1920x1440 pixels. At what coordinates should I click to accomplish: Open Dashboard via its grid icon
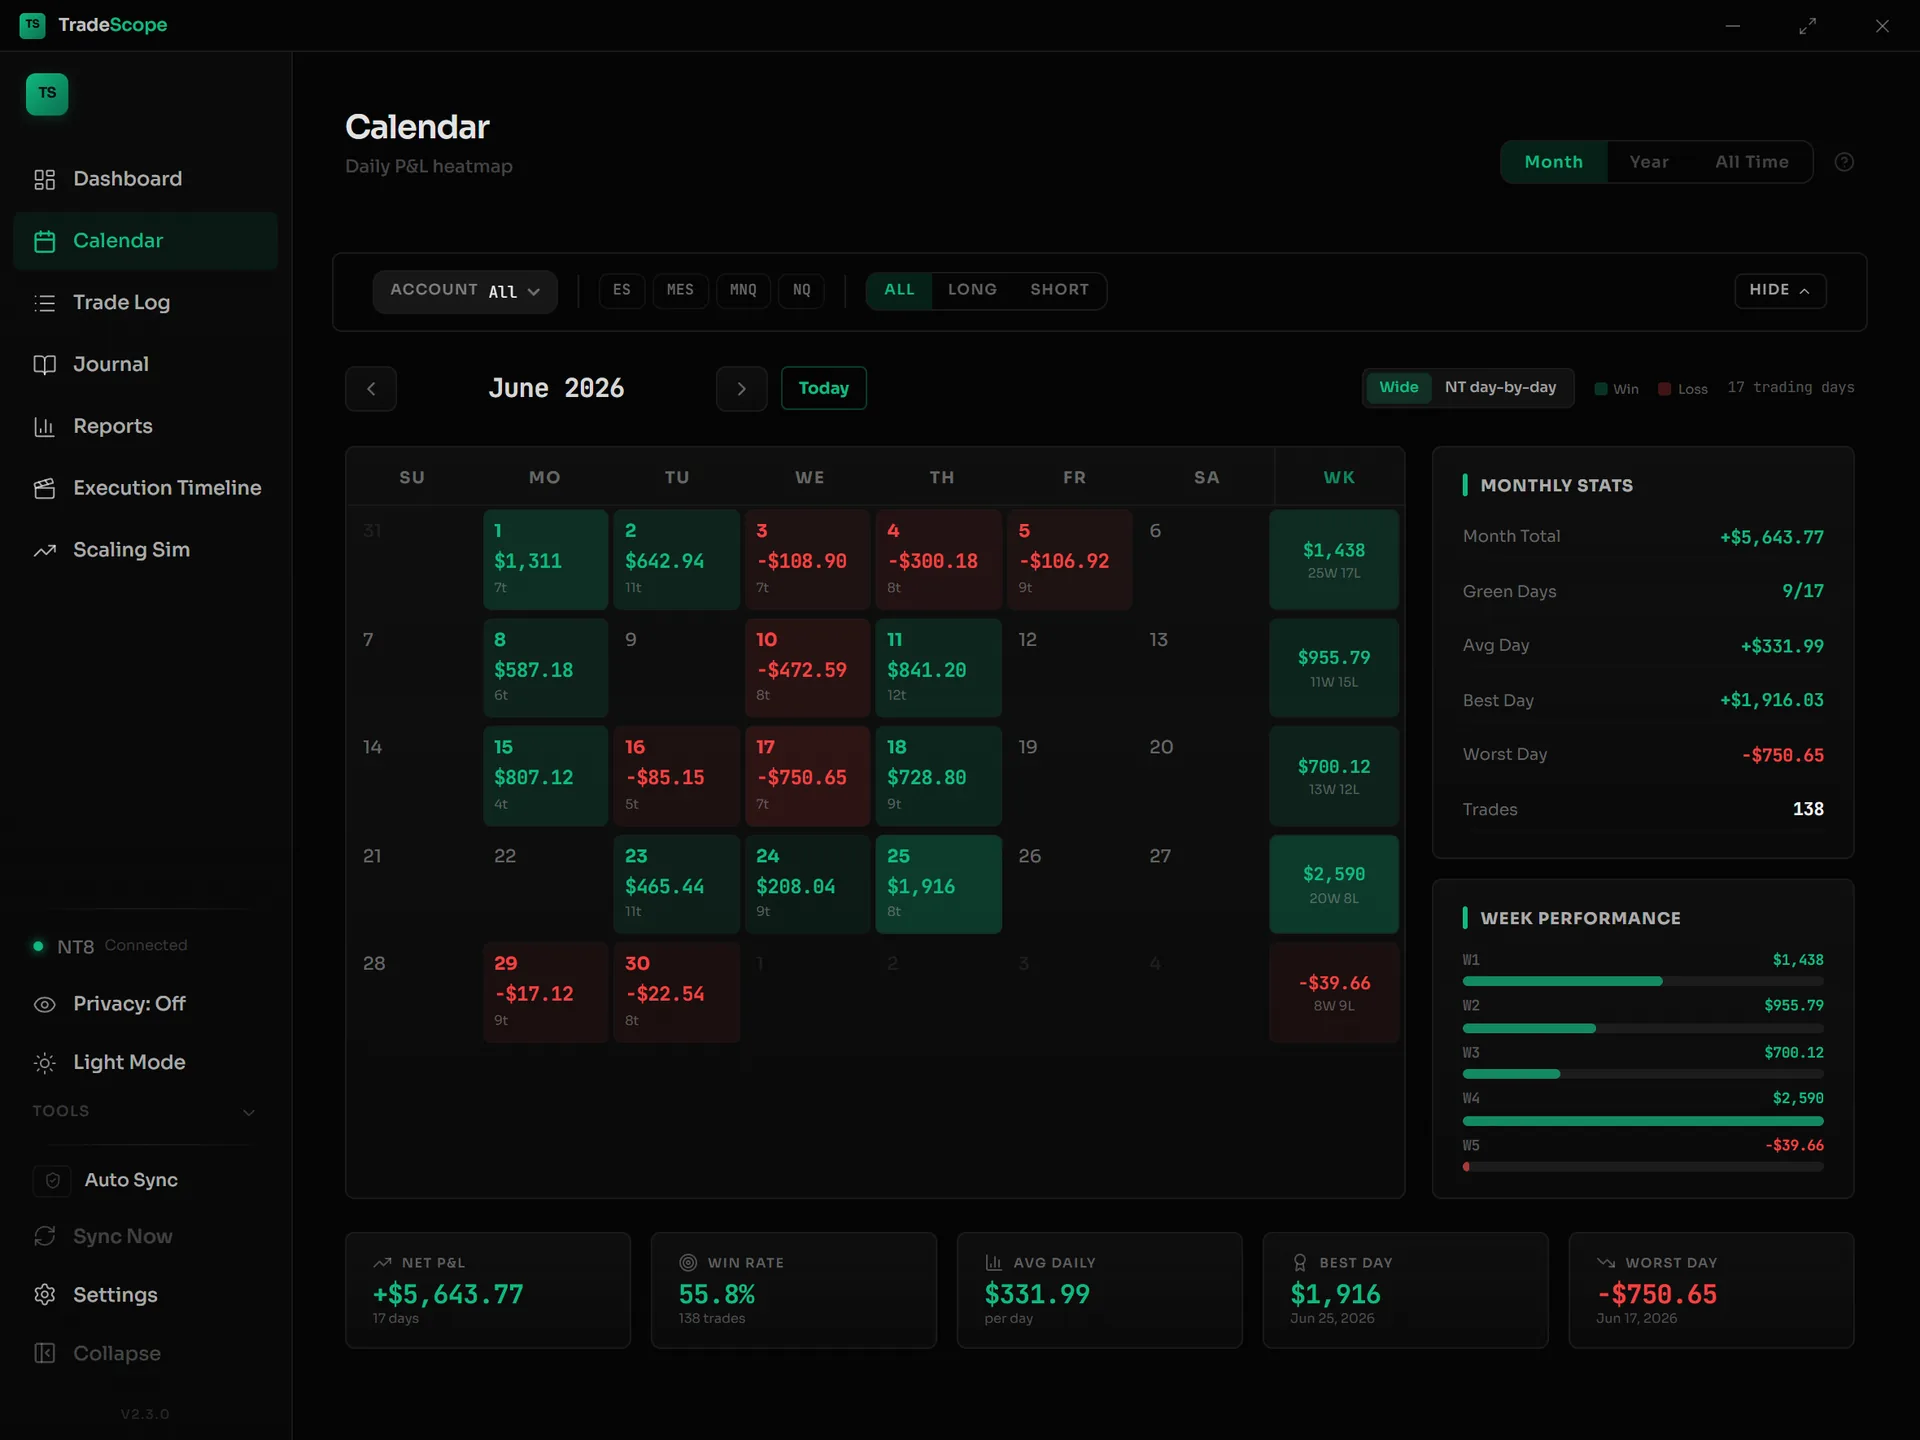click(44, 179)
